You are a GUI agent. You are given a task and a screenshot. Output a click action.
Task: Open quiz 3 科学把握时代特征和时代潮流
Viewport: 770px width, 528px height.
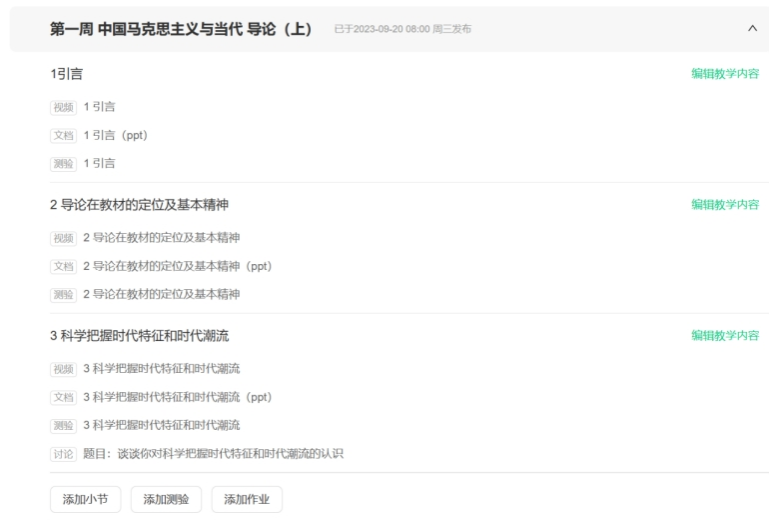point(161,425)
